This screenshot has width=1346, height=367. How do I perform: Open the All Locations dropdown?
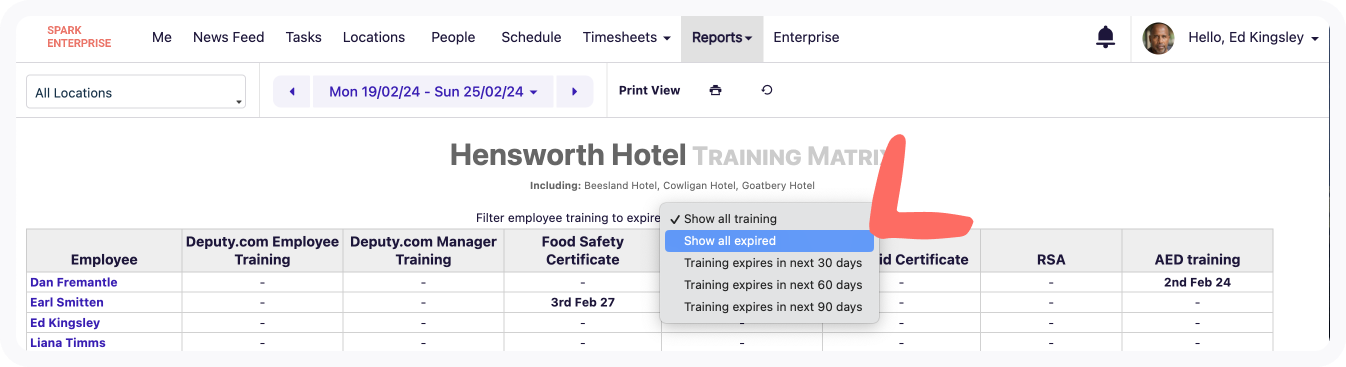(136, 92)
